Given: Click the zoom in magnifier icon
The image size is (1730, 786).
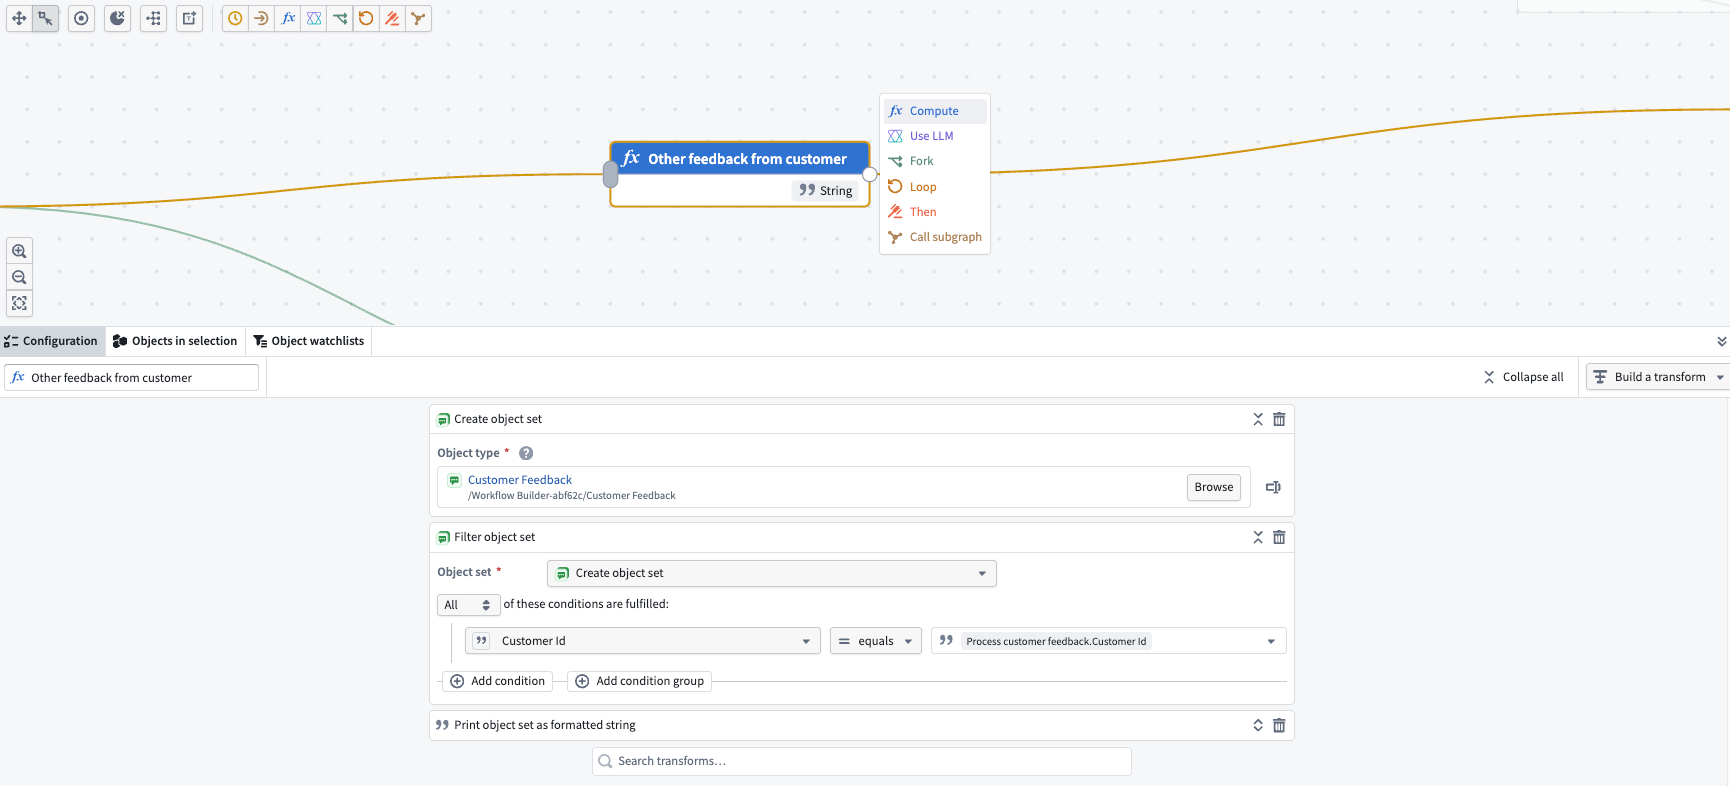Looking at the screenshot, I should tap(19, 251).
